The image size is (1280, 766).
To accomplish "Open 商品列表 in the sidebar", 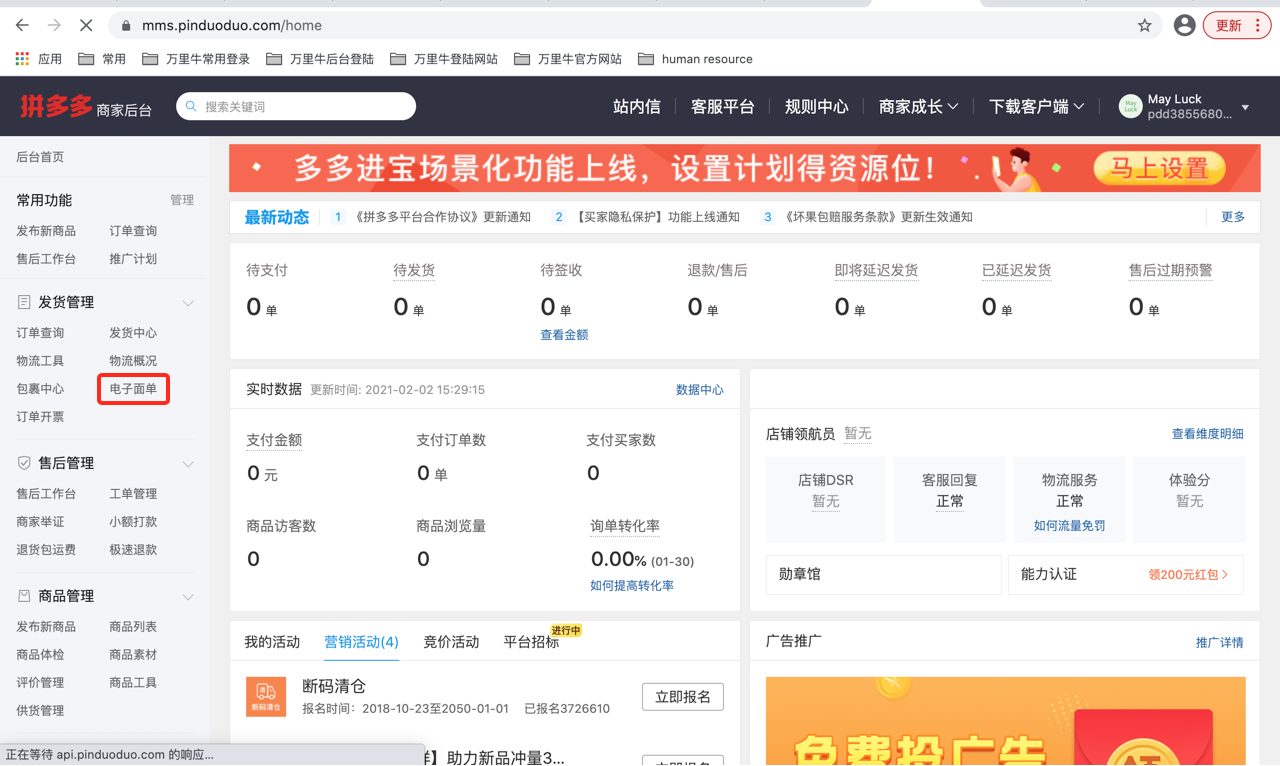I will [133, 627].
